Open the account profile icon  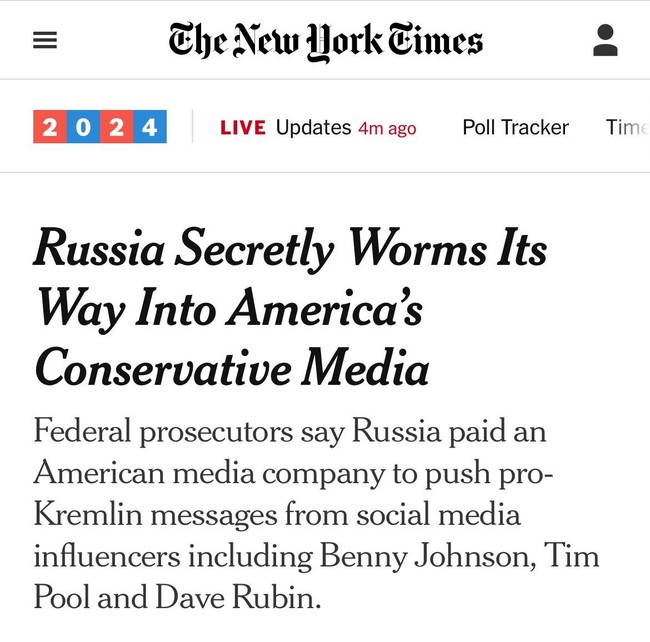[605, 40]
